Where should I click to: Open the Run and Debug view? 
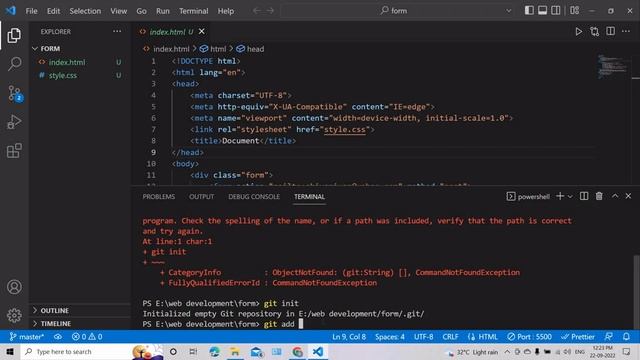pos(14,122)
